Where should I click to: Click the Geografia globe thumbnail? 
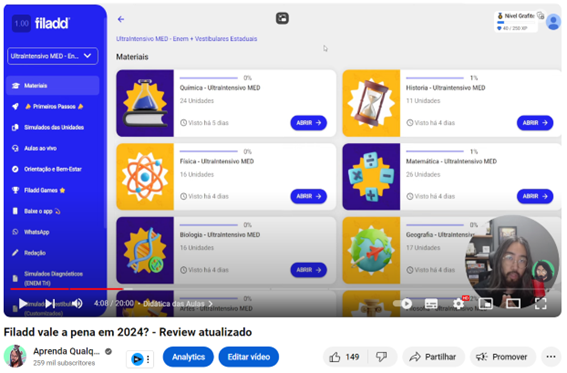[x=371, y=250]
